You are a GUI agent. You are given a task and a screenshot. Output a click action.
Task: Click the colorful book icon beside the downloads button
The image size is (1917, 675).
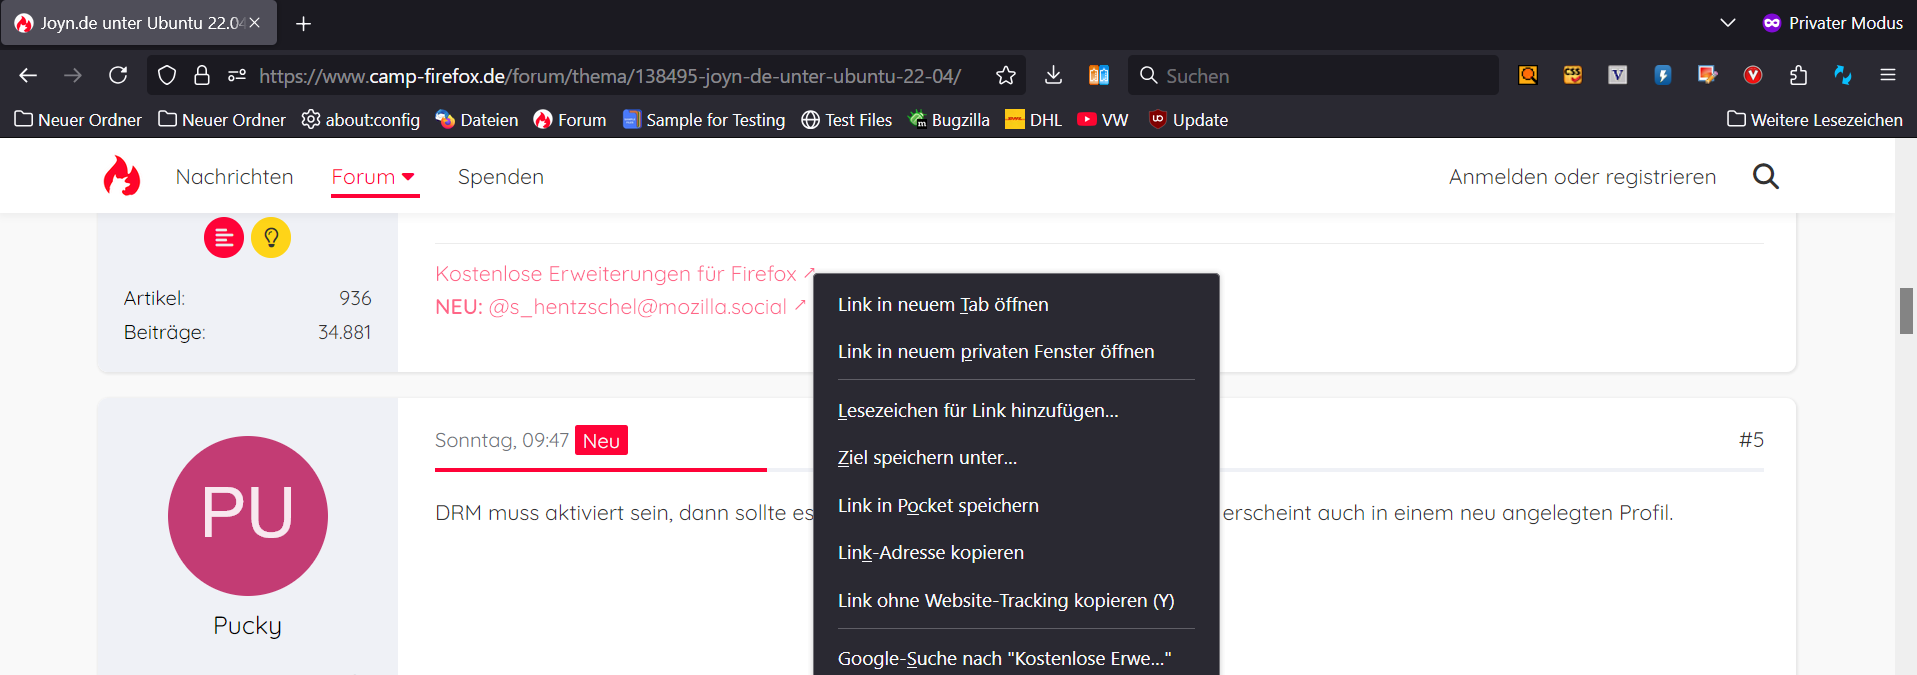point(1099,75)
